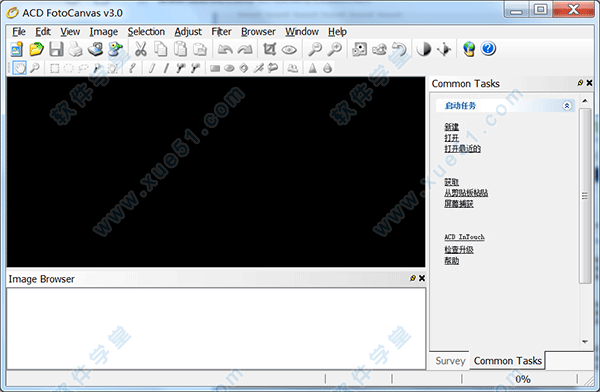Click the 帮助 link in Common Tasks
Image resolution: width=600 pixels, height=392 pixels.
tap(452, 261)
